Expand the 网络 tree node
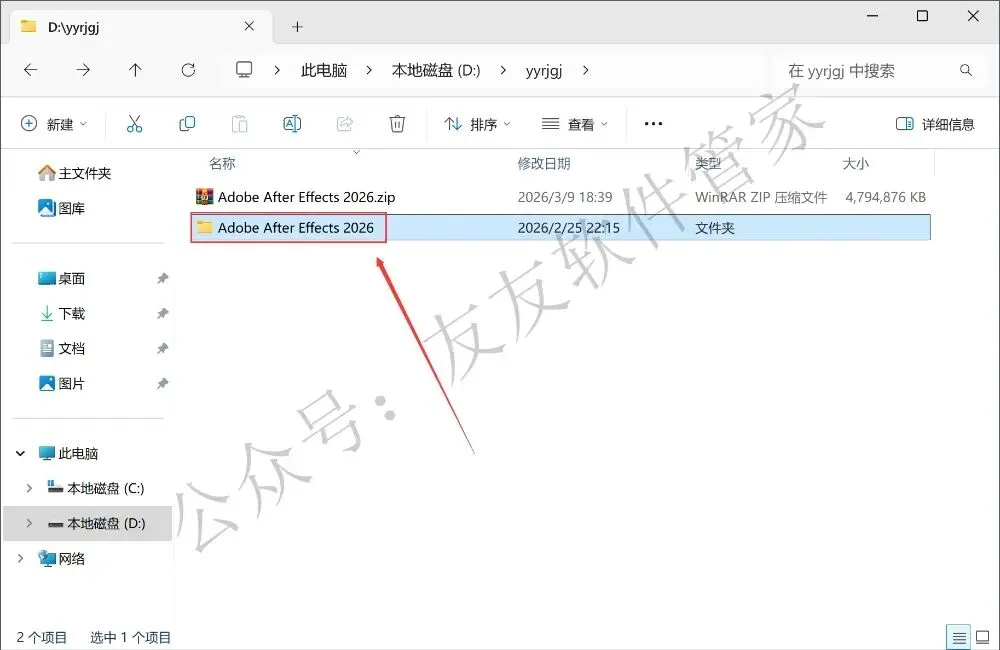Screen dimensions: 1000x650 (x=20, y=559)
